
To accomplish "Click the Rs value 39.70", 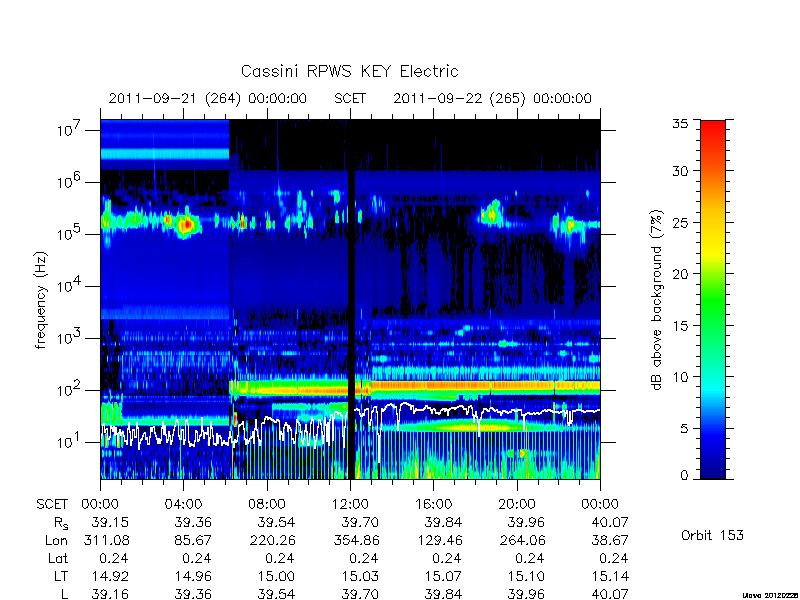I will [360, 522].
